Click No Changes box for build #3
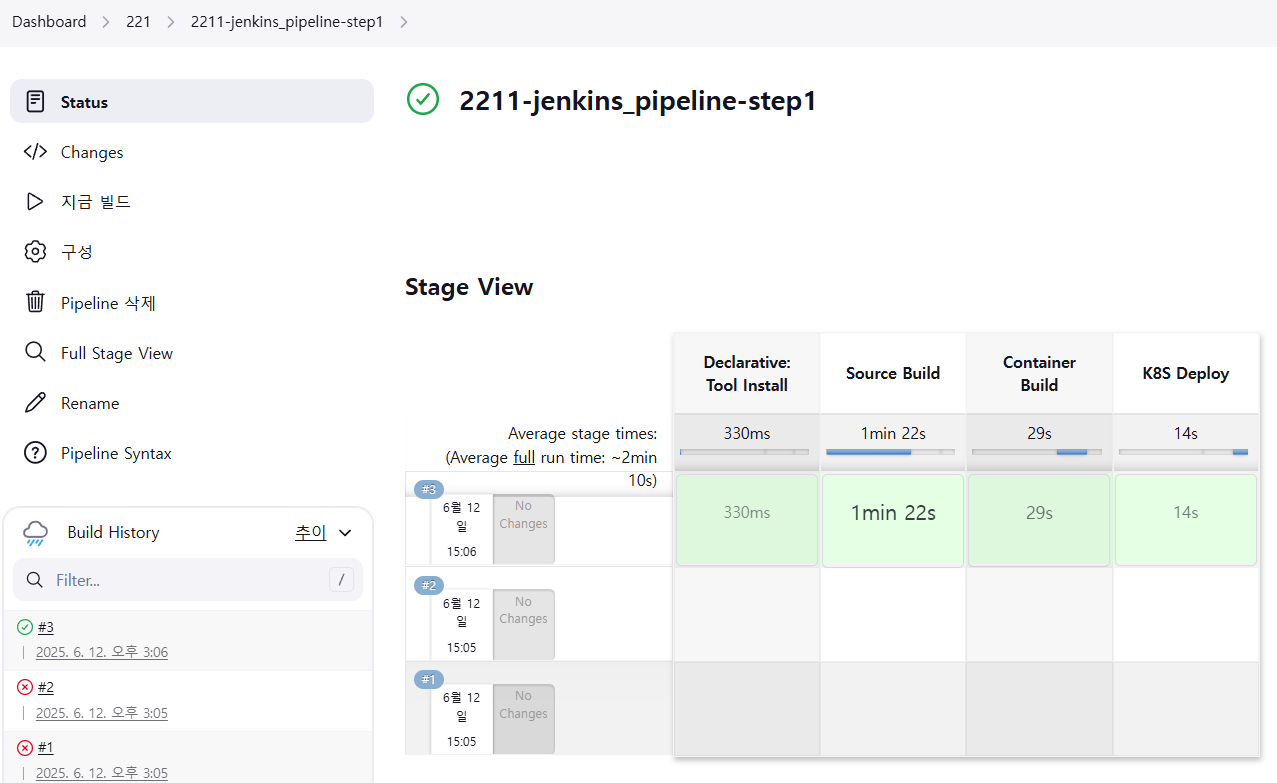The image size is (1277, 783). tap(524, 529)
